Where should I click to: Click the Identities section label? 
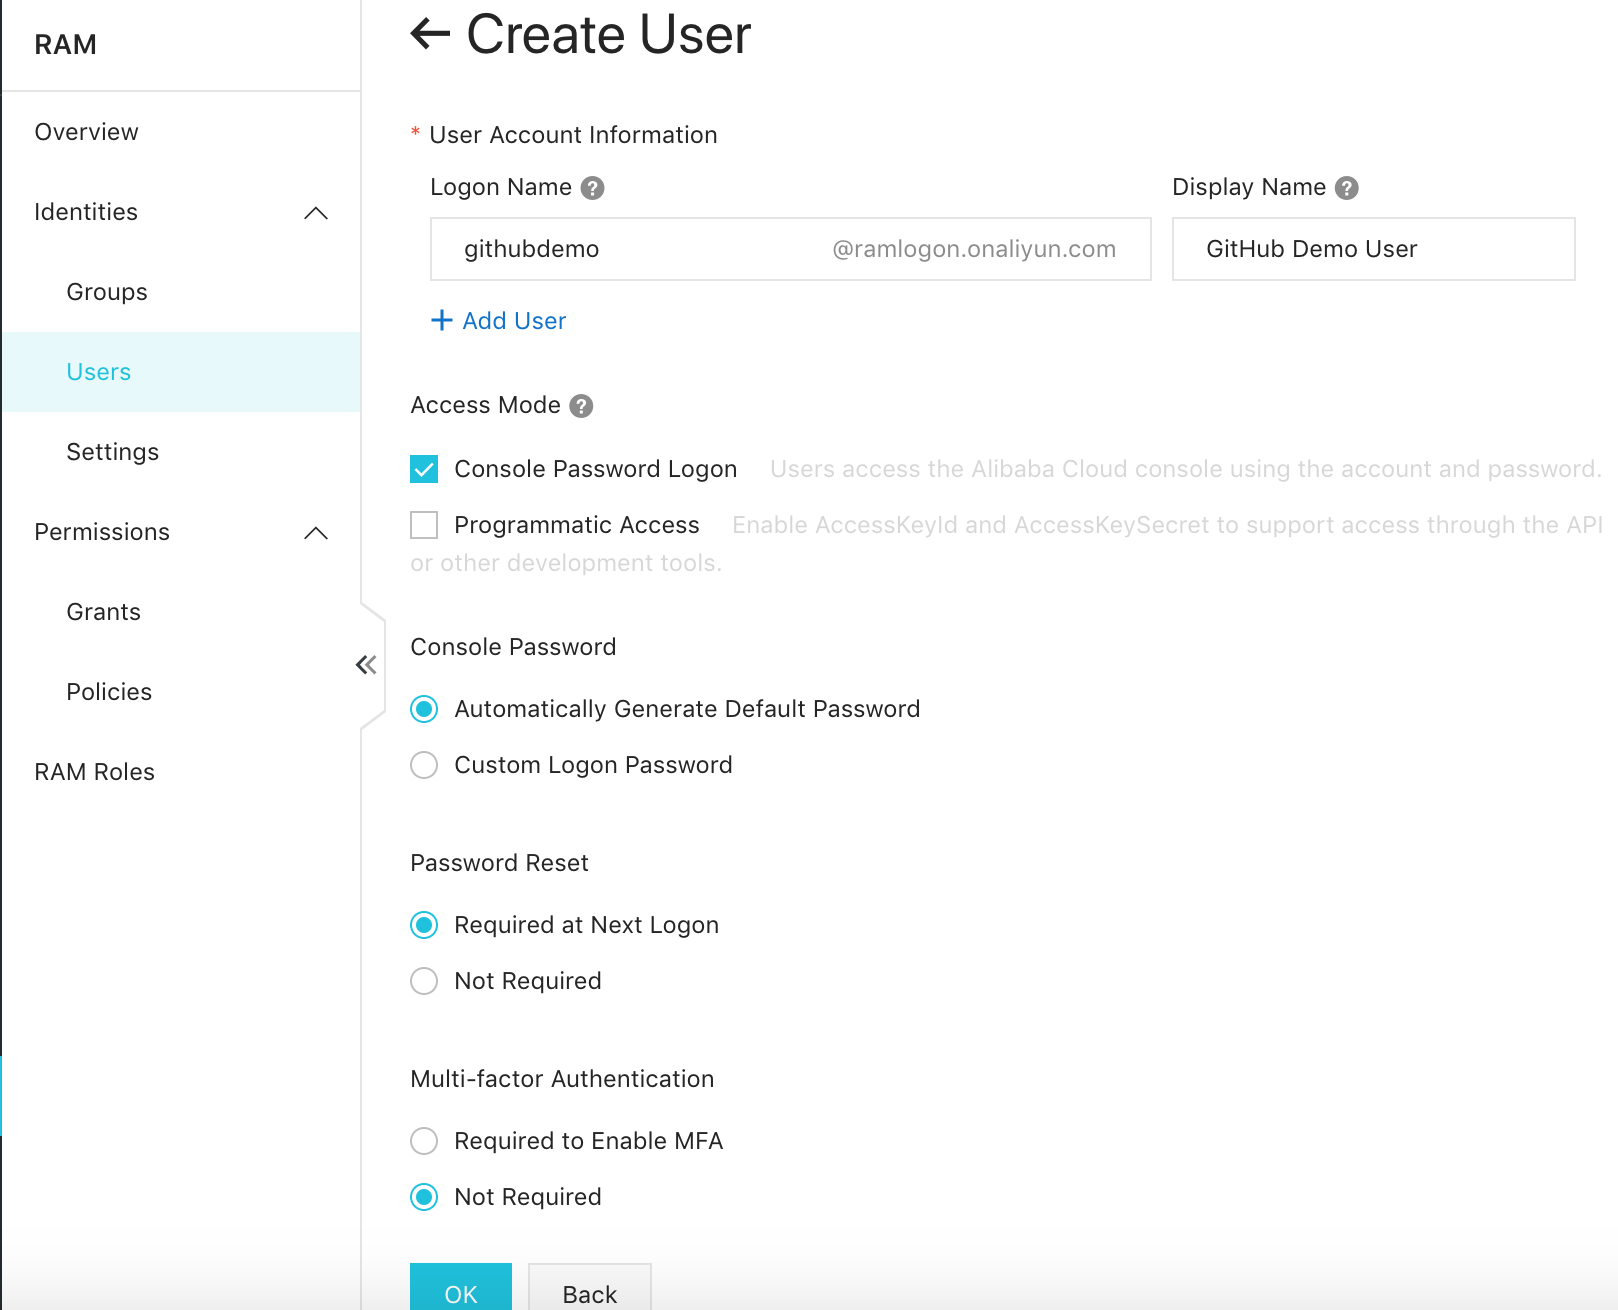tap(86, 212)
